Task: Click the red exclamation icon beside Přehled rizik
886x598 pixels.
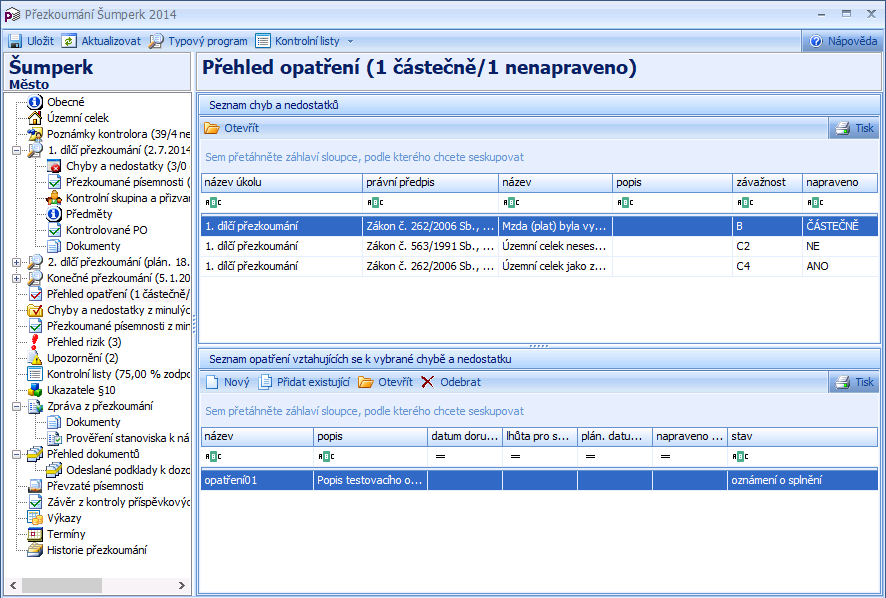Action: (35, 342)
